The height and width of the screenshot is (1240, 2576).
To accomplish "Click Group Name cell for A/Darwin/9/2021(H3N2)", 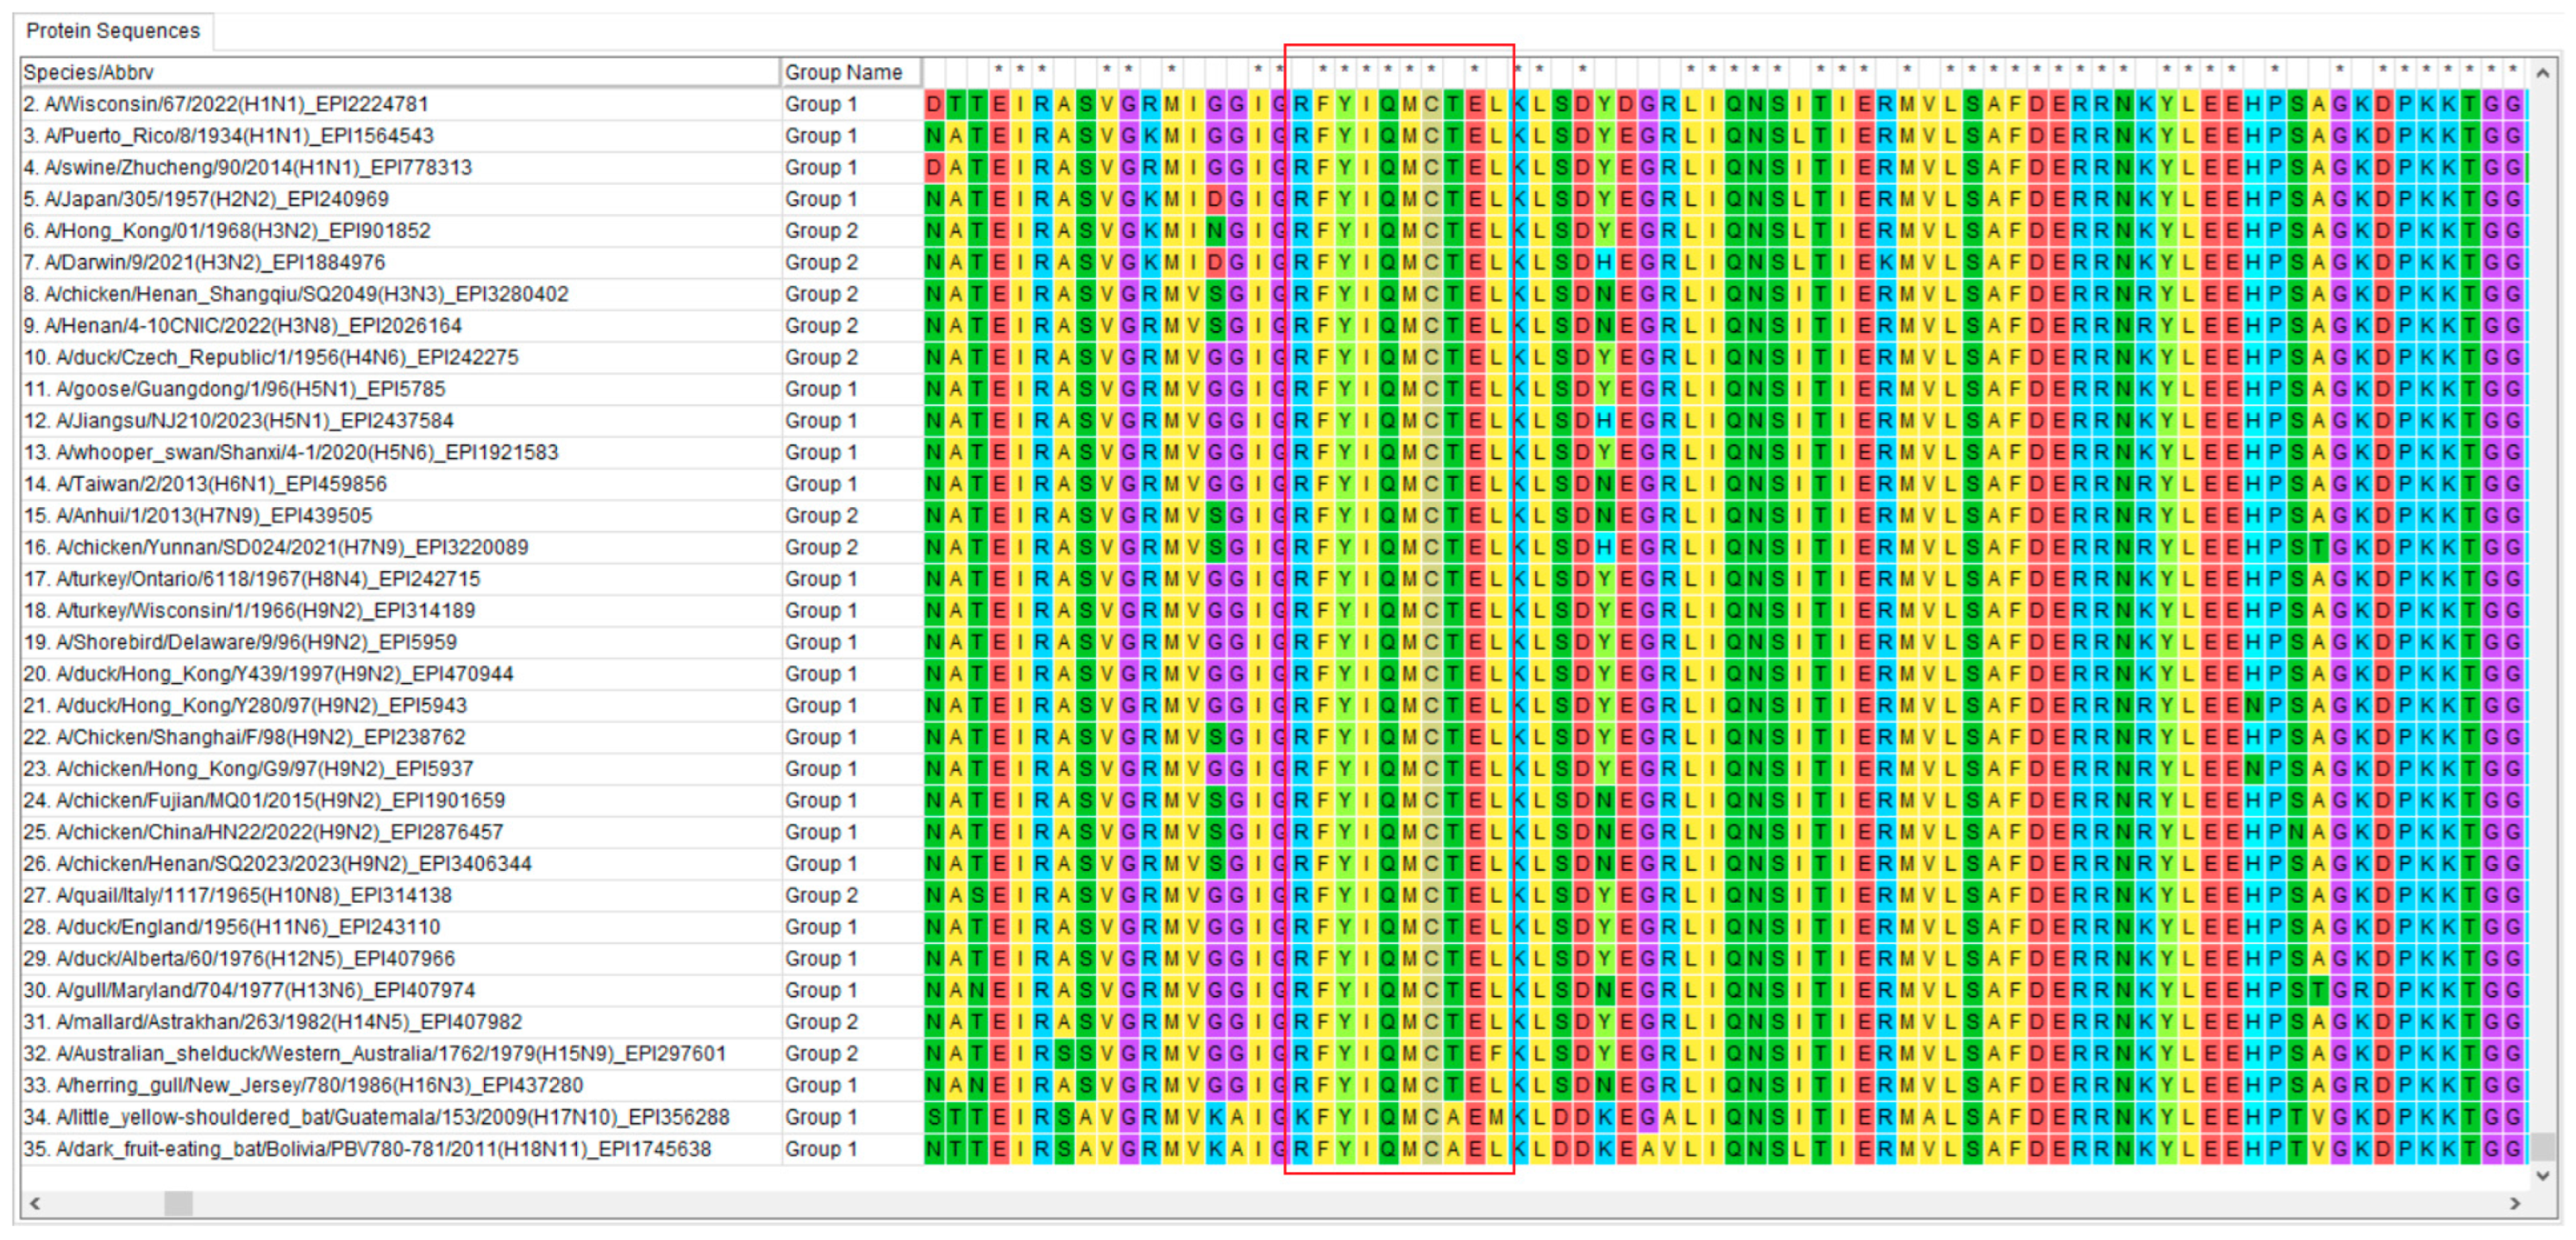I will coord(820,263).
